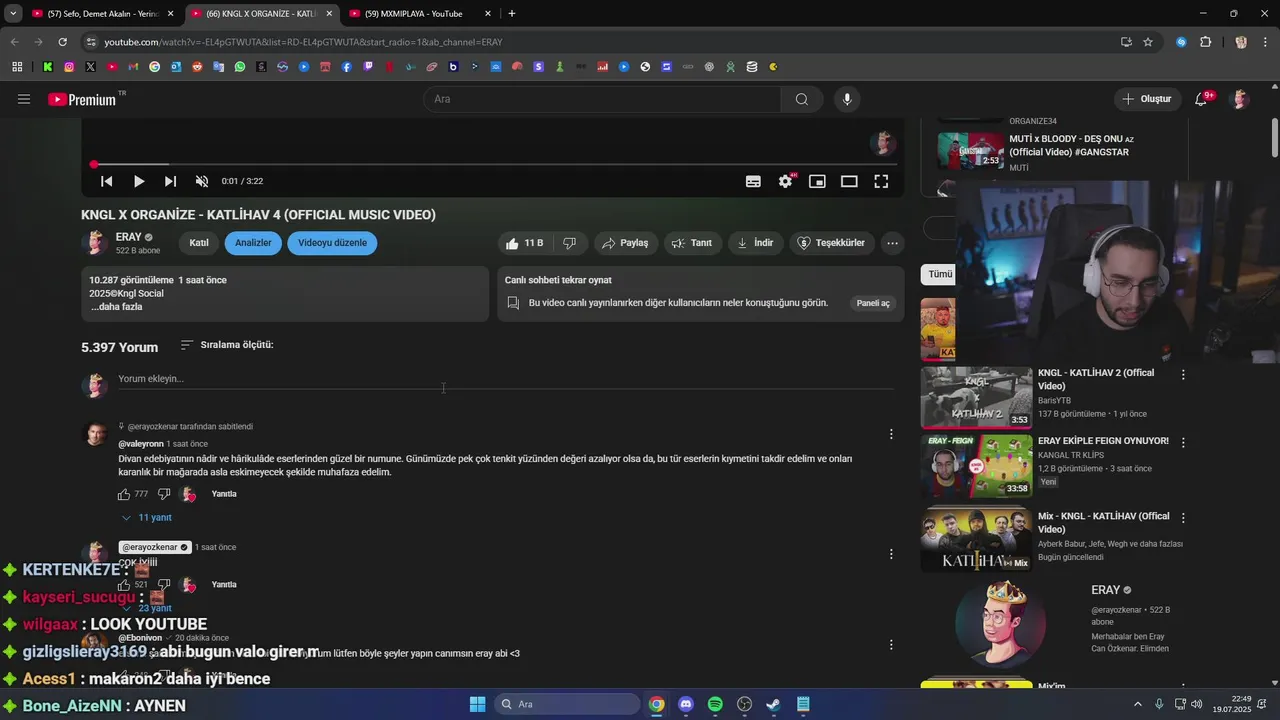Viewport: 1280px width, 720px height.
Task: Open the notifications bell
Action: [x=1201, y=99]
